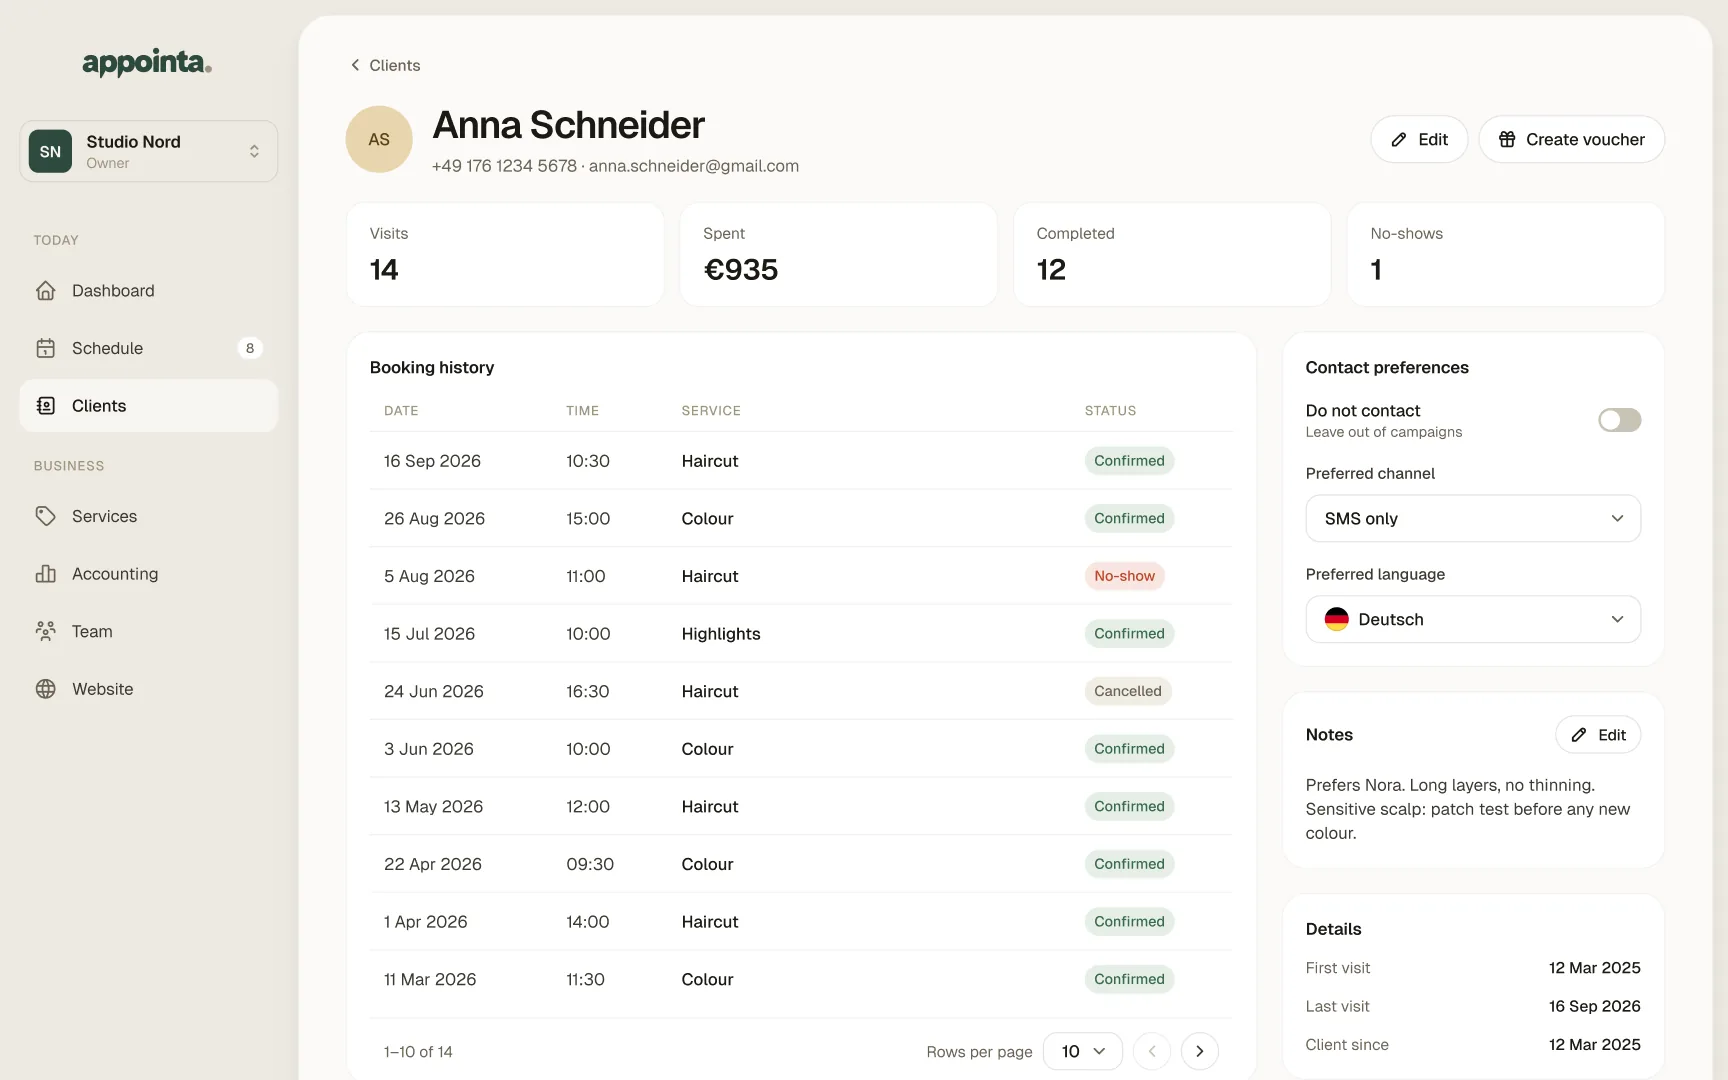Select Services in the sidebar

pyautogui.click(x=149, y=516)
